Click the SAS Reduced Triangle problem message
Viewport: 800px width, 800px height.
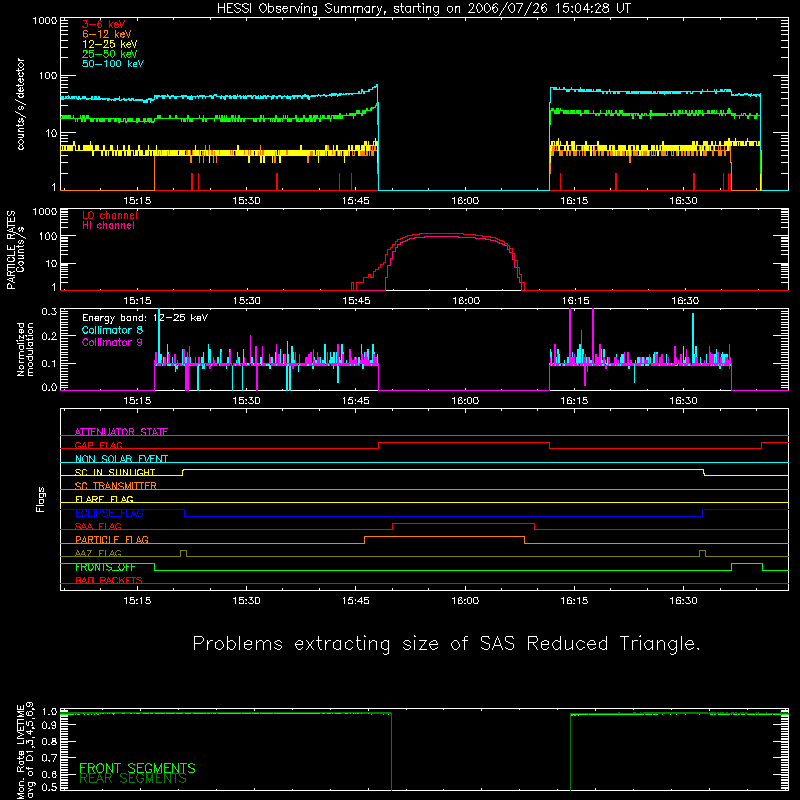point(446,644)
